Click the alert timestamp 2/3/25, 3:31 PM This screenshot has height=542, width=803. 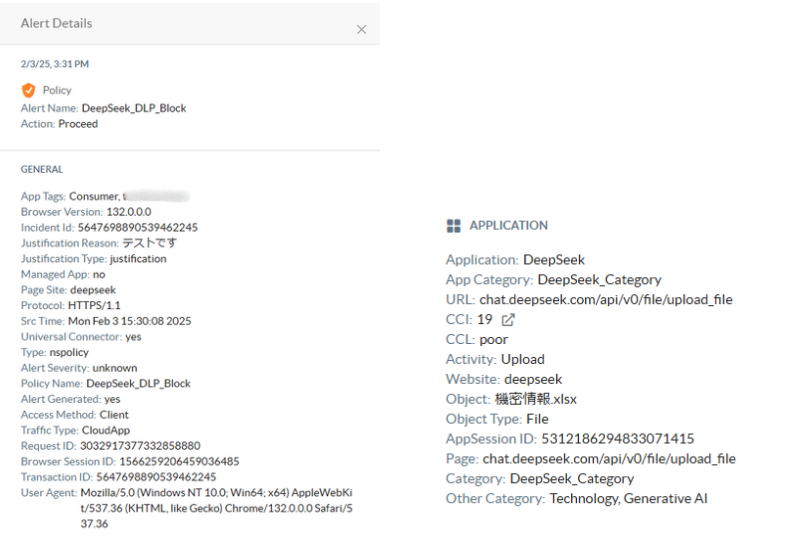click(55, 64)
